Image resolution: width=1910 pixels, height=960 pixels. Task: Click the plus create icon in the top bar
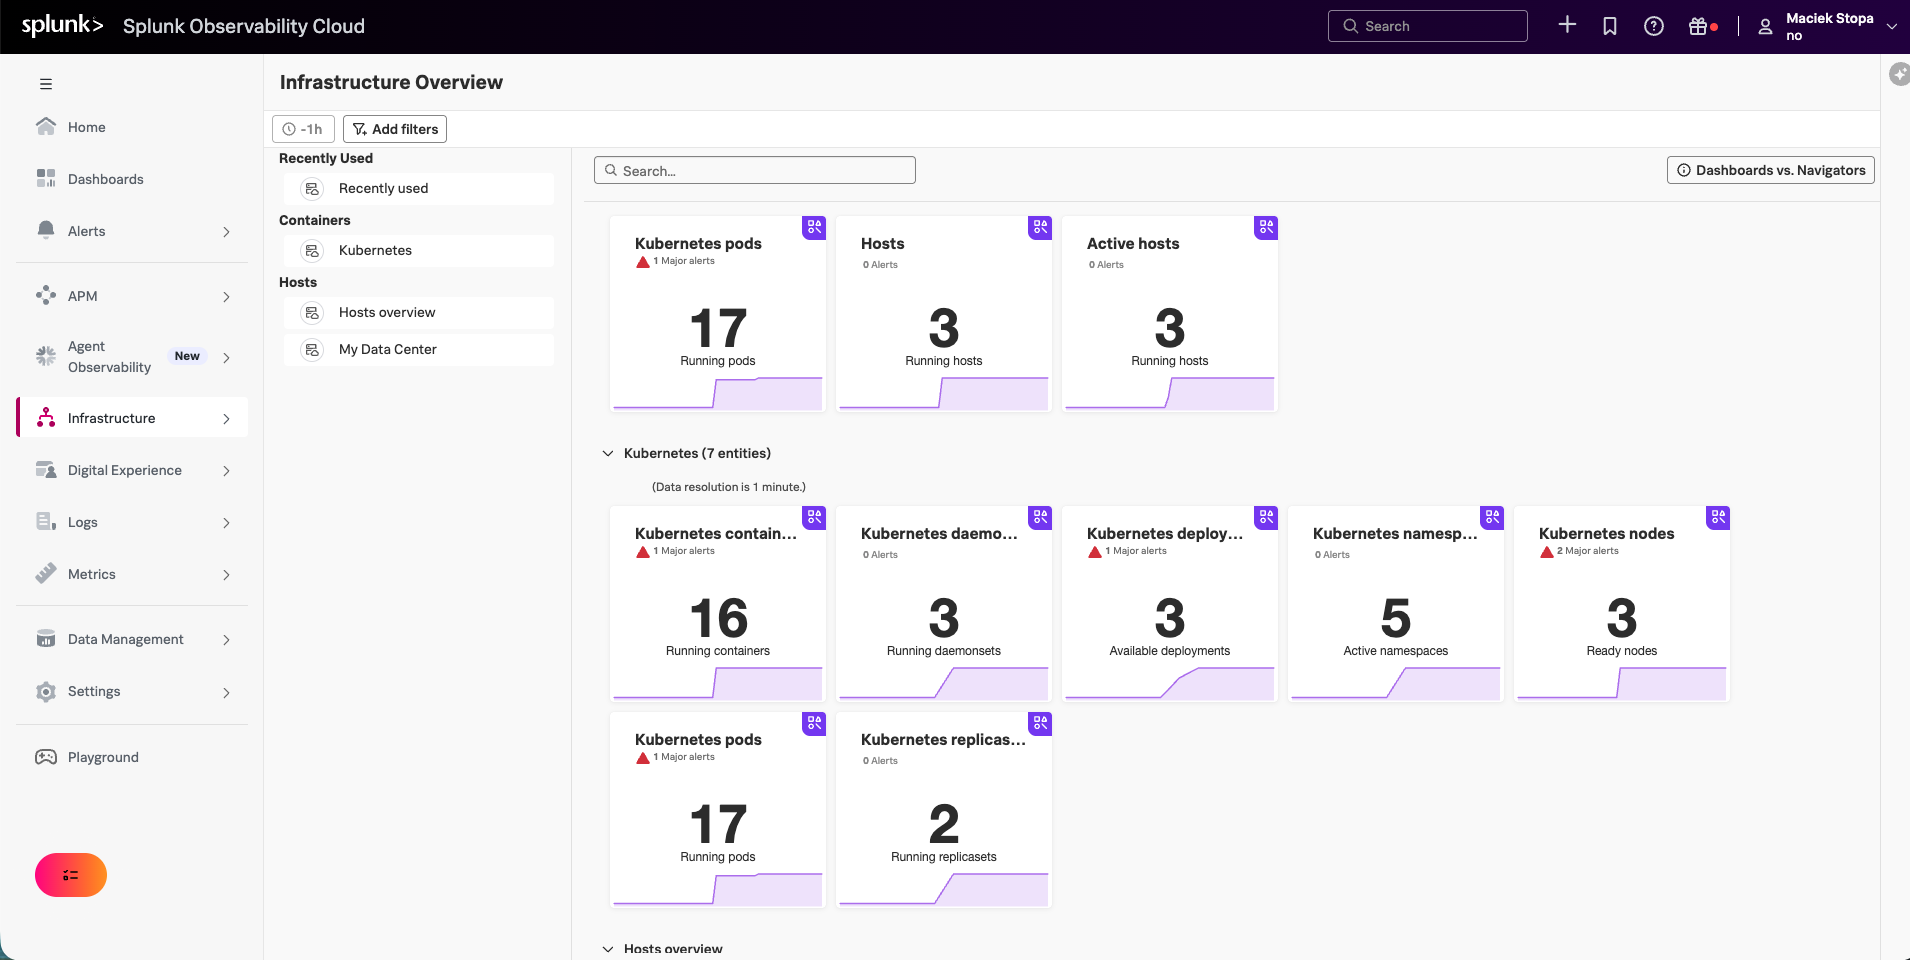coord(1567,25)
